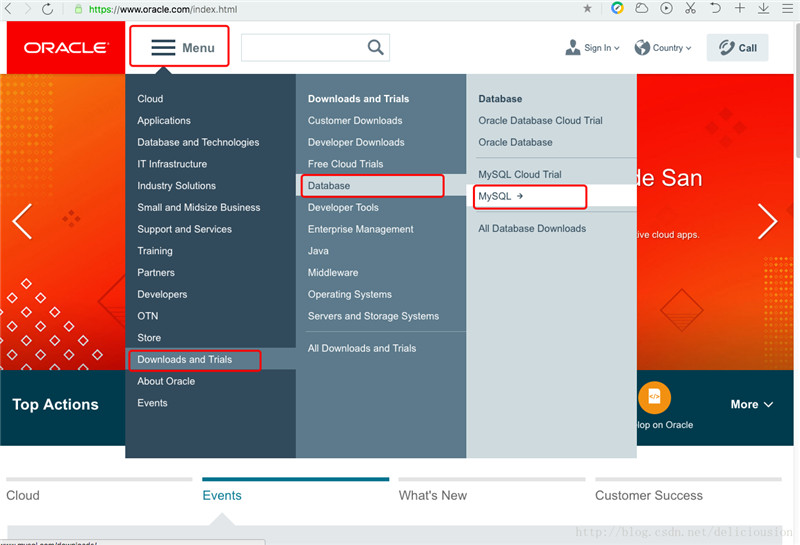Select Store menu item

(x=149, y=338)
